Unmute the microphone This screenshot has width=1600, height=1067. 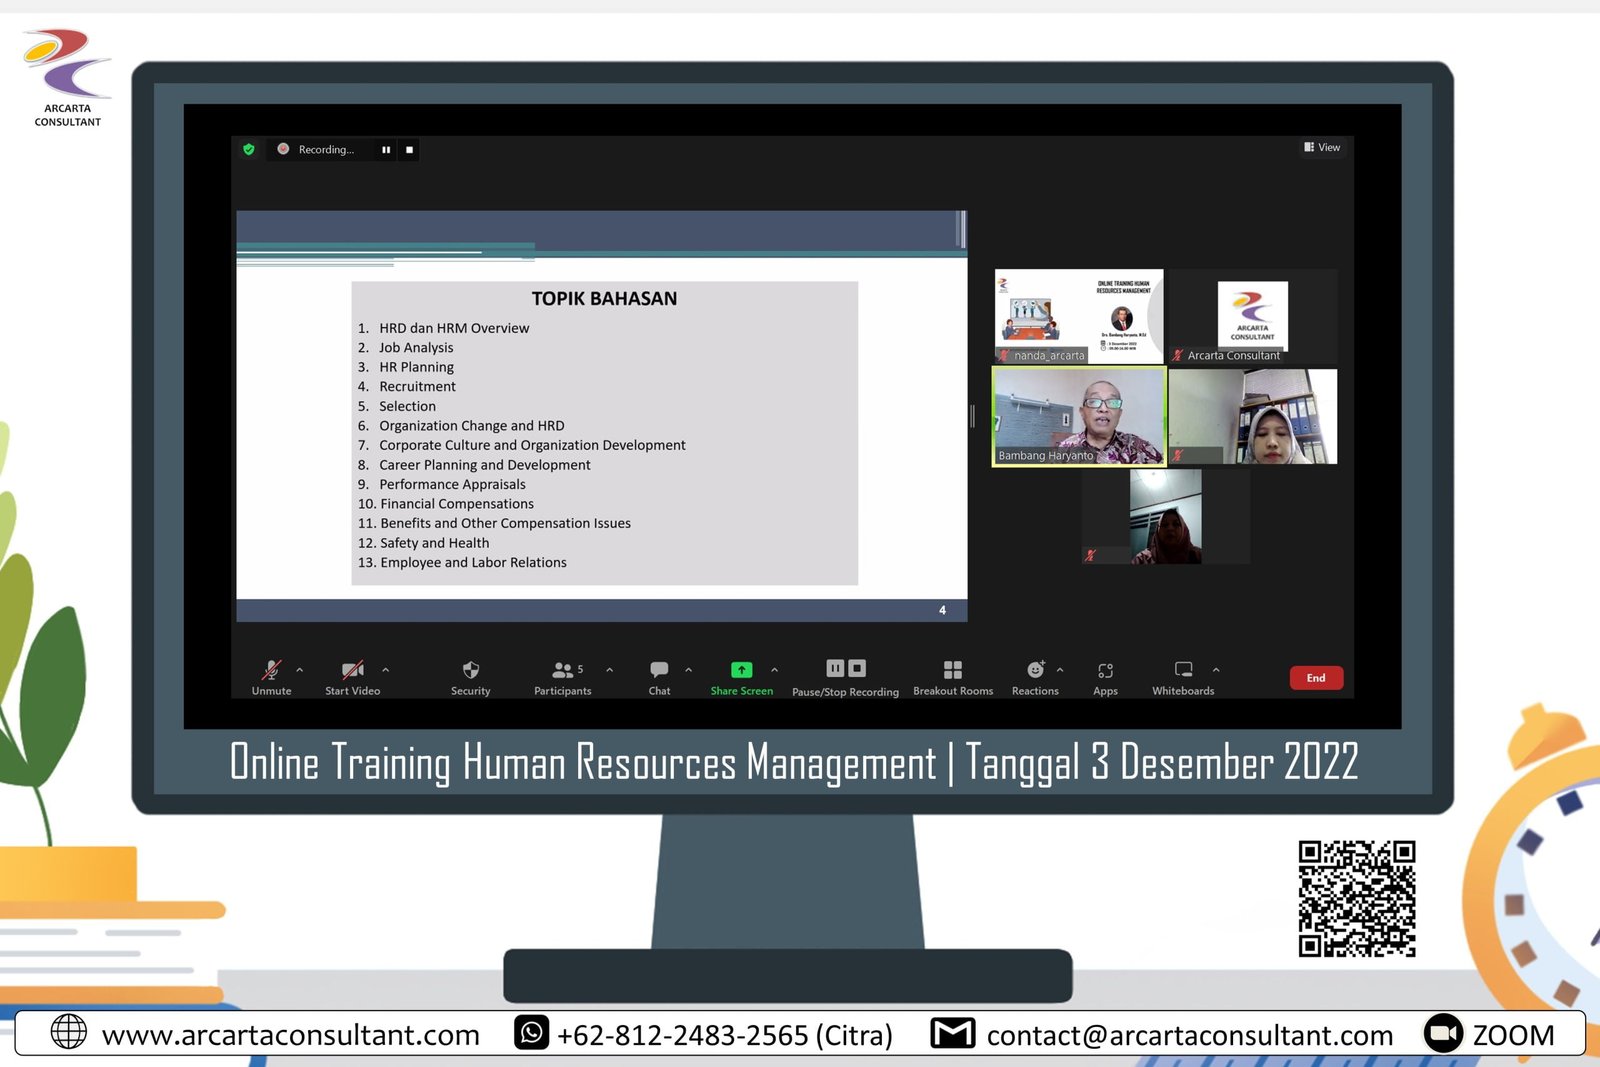click(271, 671)
